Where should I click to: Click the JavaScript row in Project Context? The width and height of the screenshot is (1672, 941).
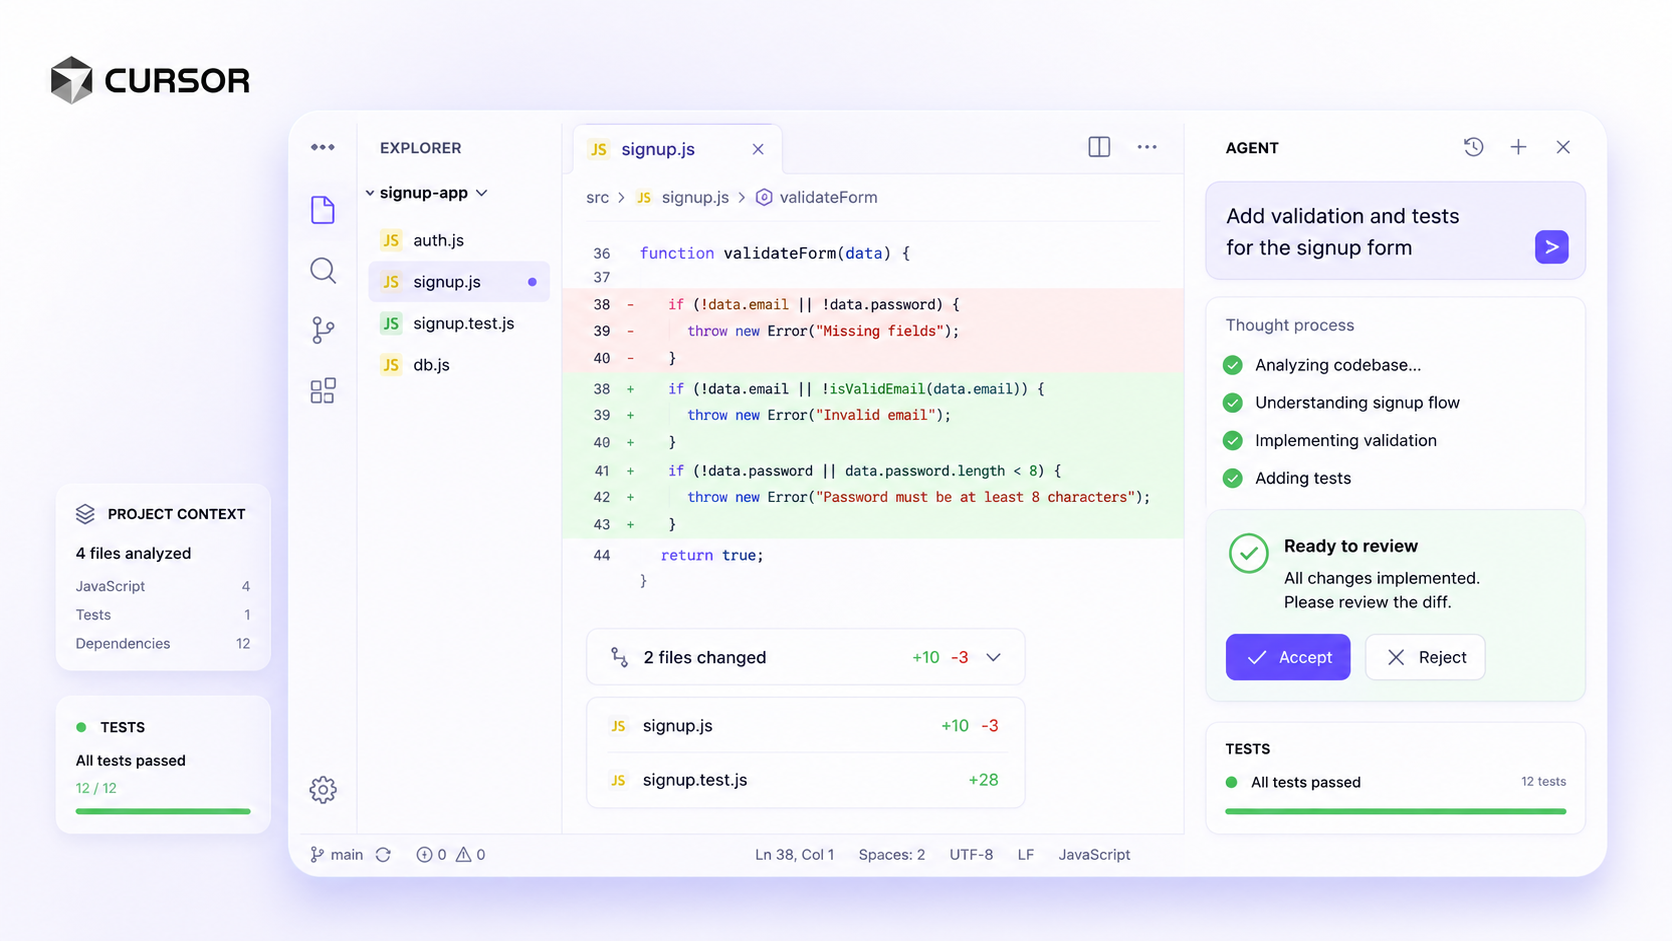click(163, 587)
